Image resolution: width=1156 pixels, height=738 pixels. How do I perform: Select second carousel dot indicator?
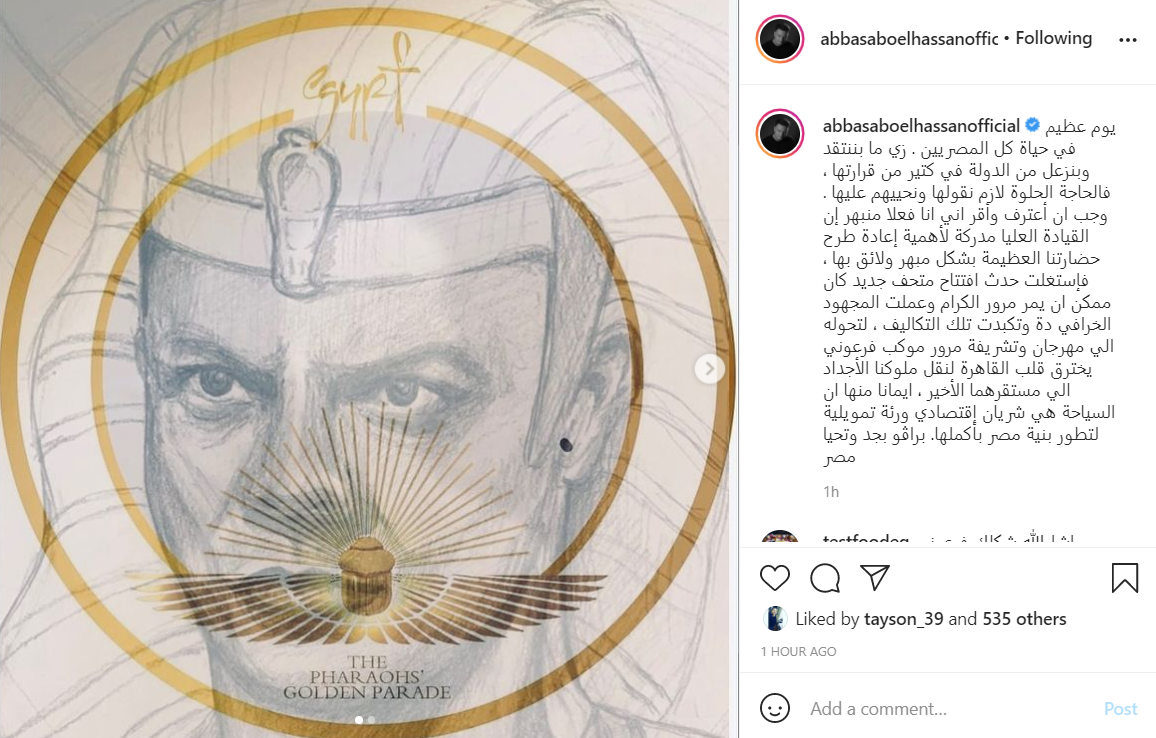(x=372, y=720)
